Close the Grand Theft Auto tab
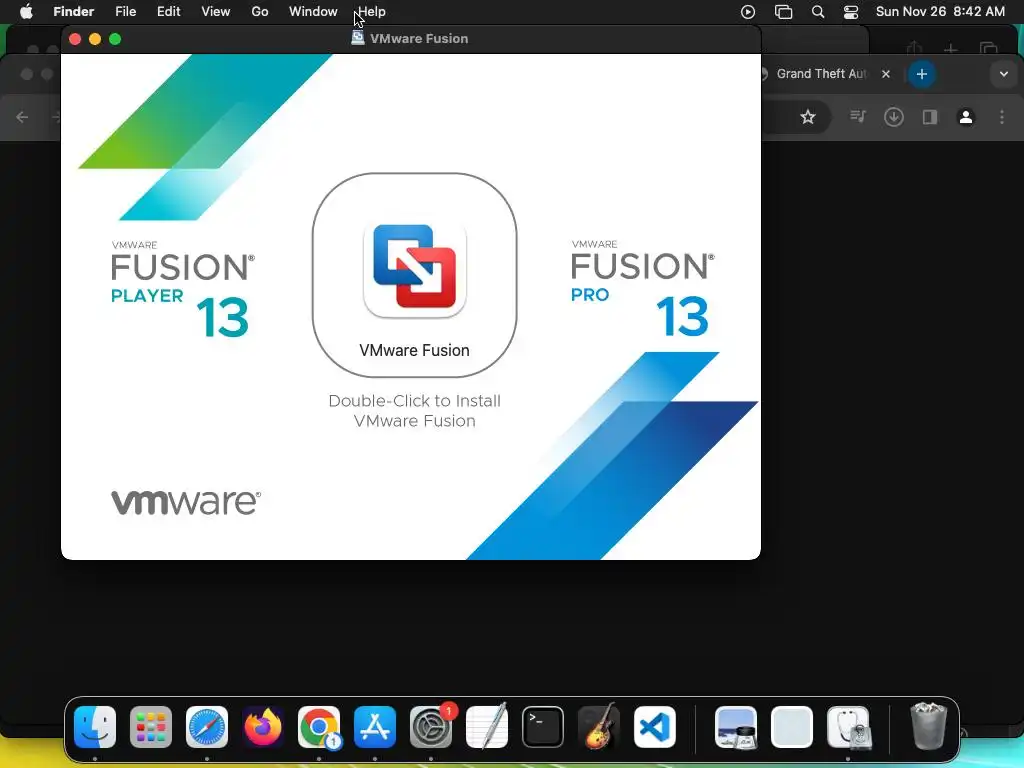Viewport: 1024px width, 768px height. (x=886, y=74)
